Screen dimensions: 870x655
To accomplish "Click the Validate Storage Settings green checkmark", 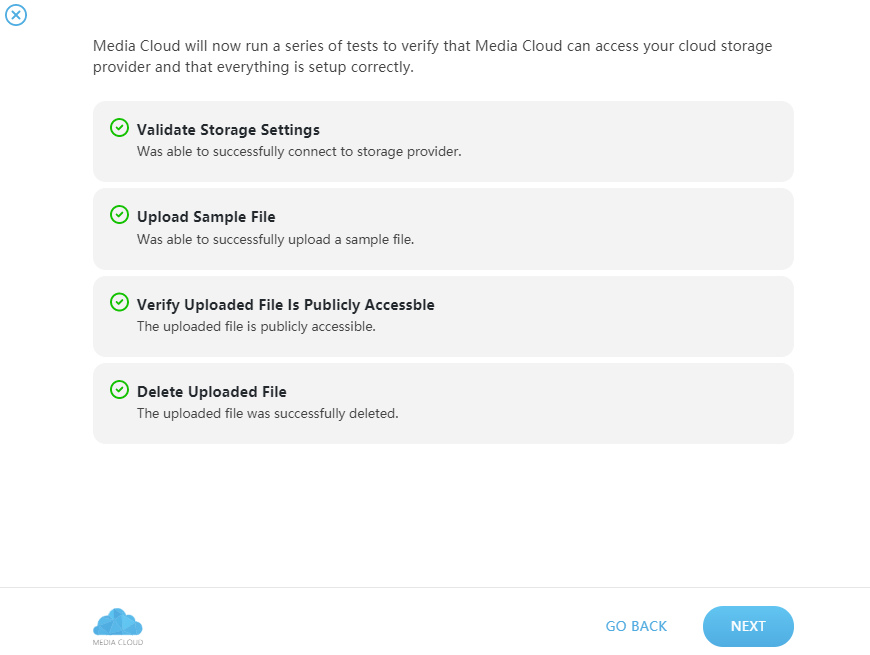I will tap(119, 128).
